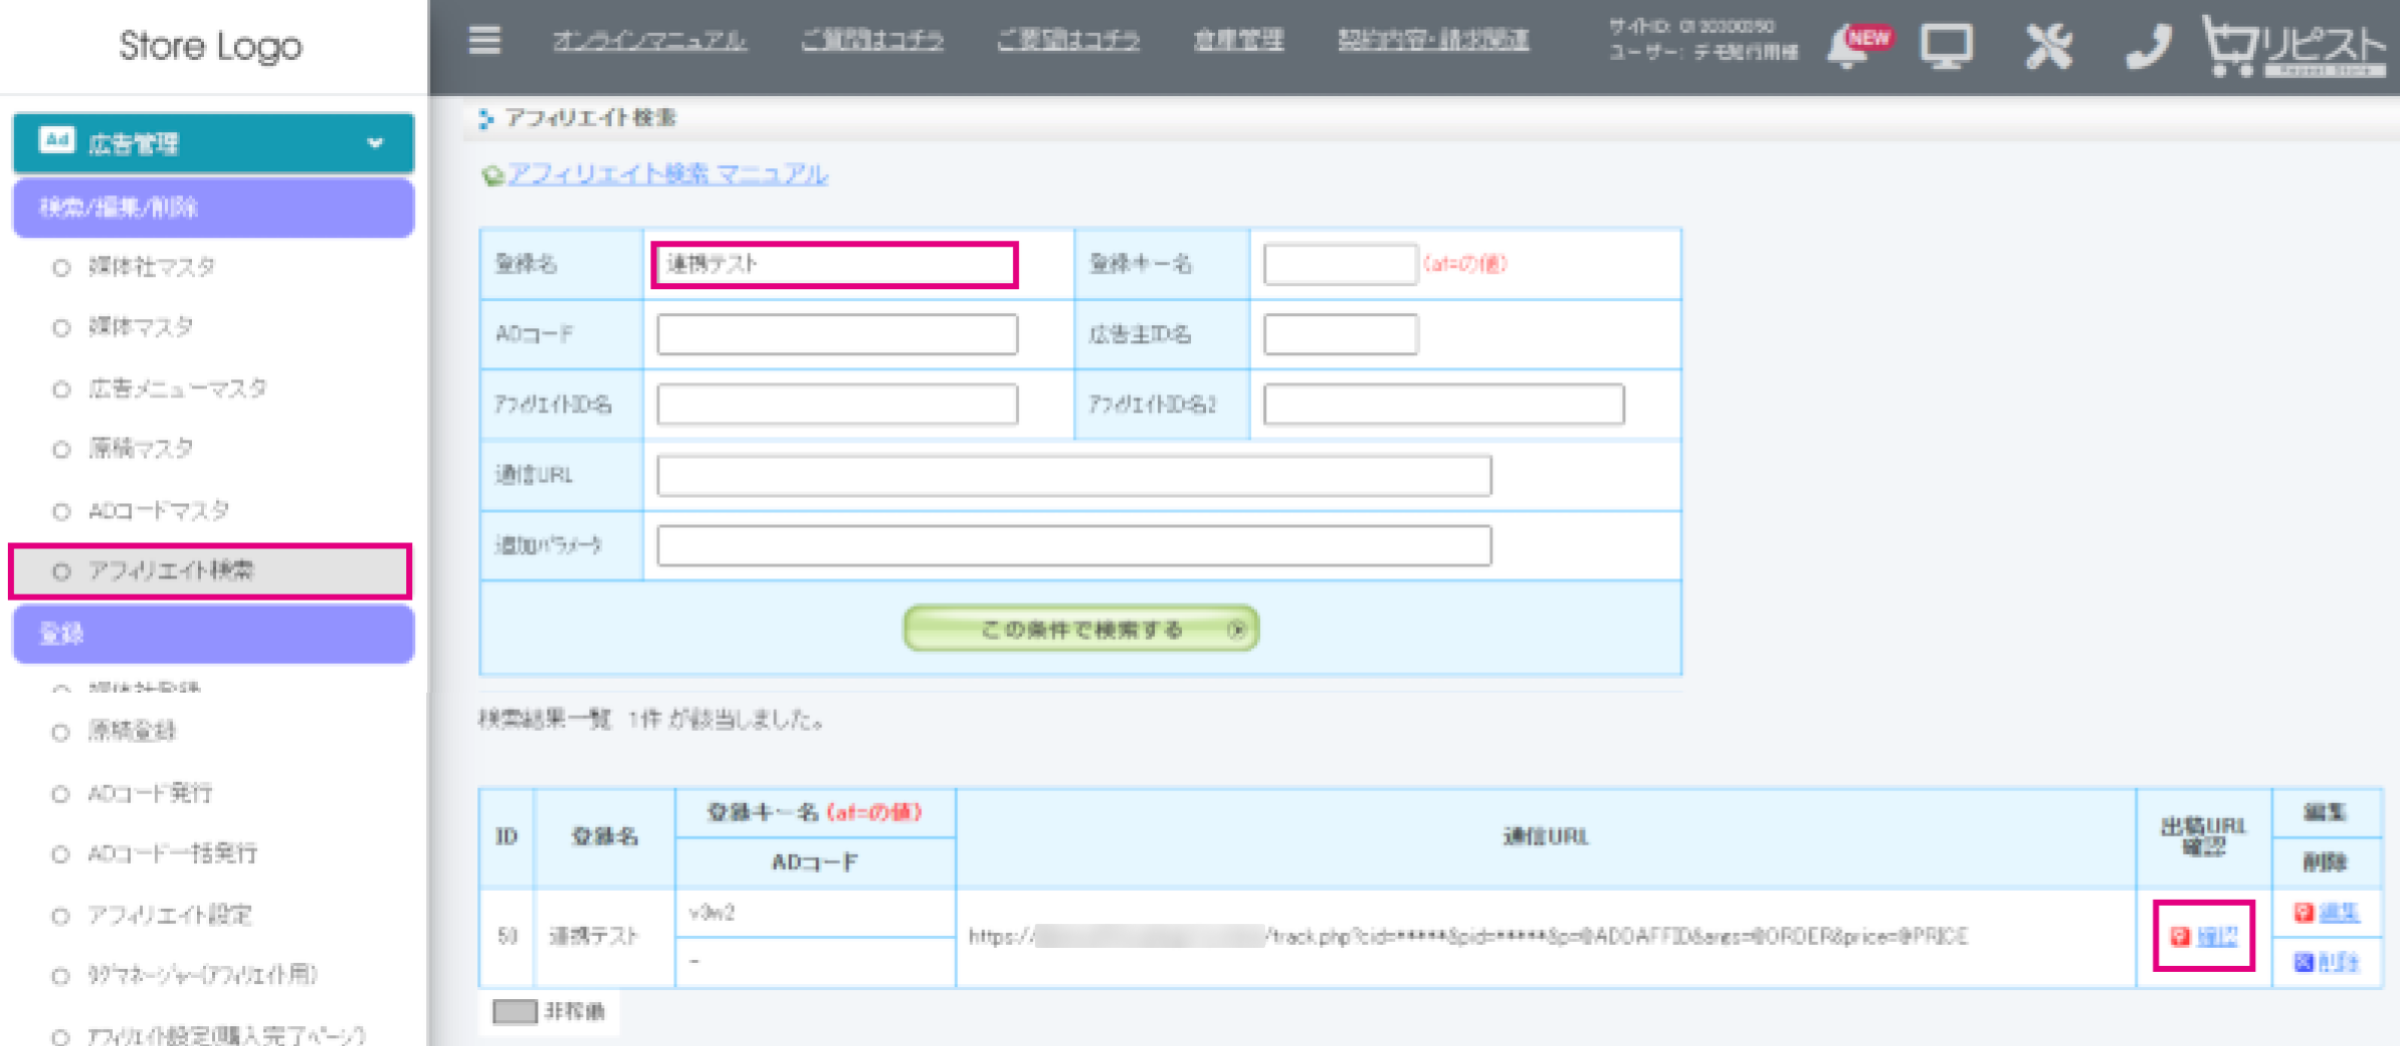Click the '検索結果一覧 1件 が該当しました。' text

tap(650, 719)
